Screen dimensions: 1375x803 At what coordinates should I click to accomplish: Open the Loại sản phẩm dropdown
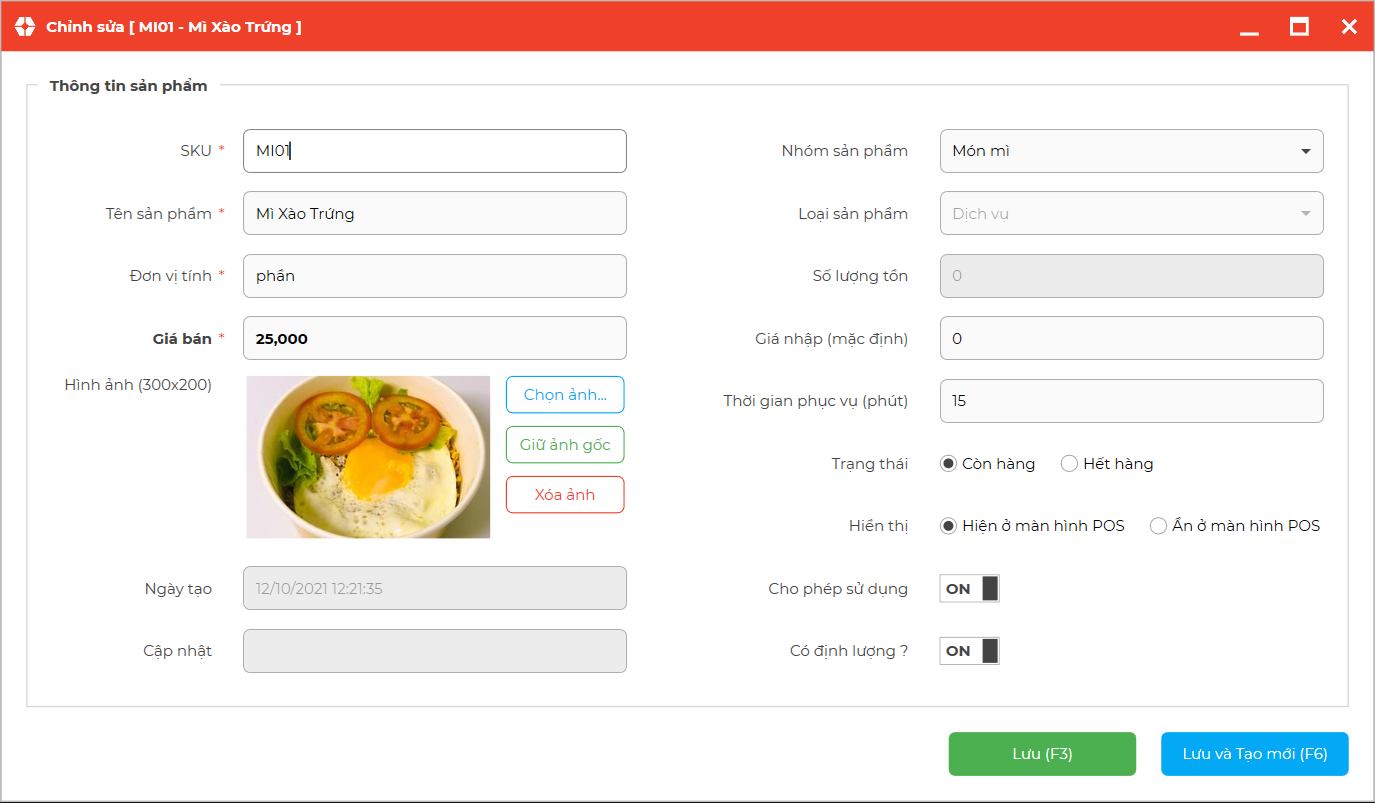click(x=1131, y=213)
